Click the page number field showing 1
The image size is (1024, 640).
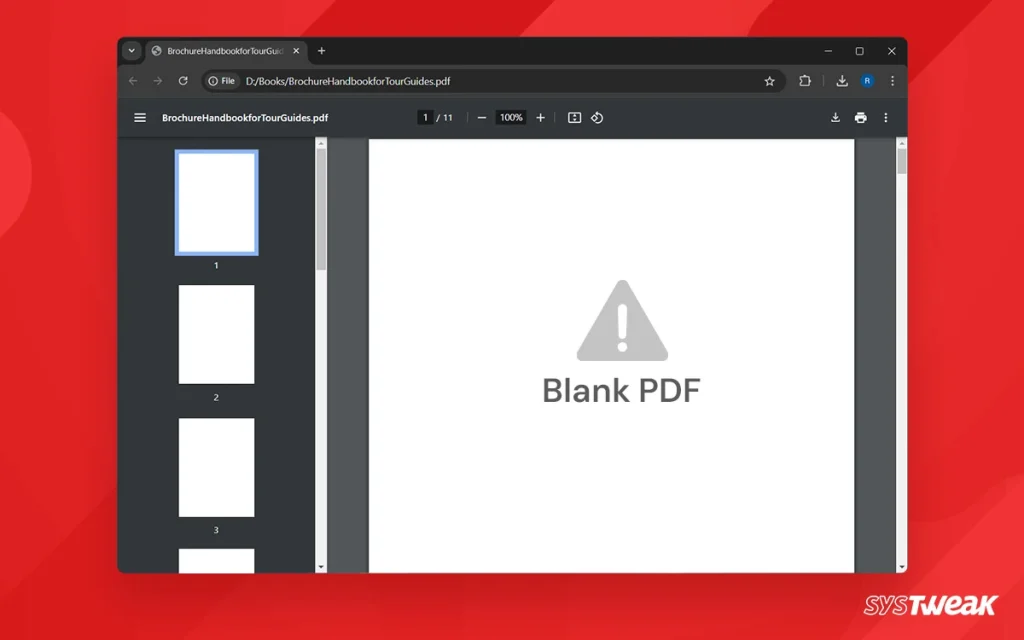[x=425, y=118]
